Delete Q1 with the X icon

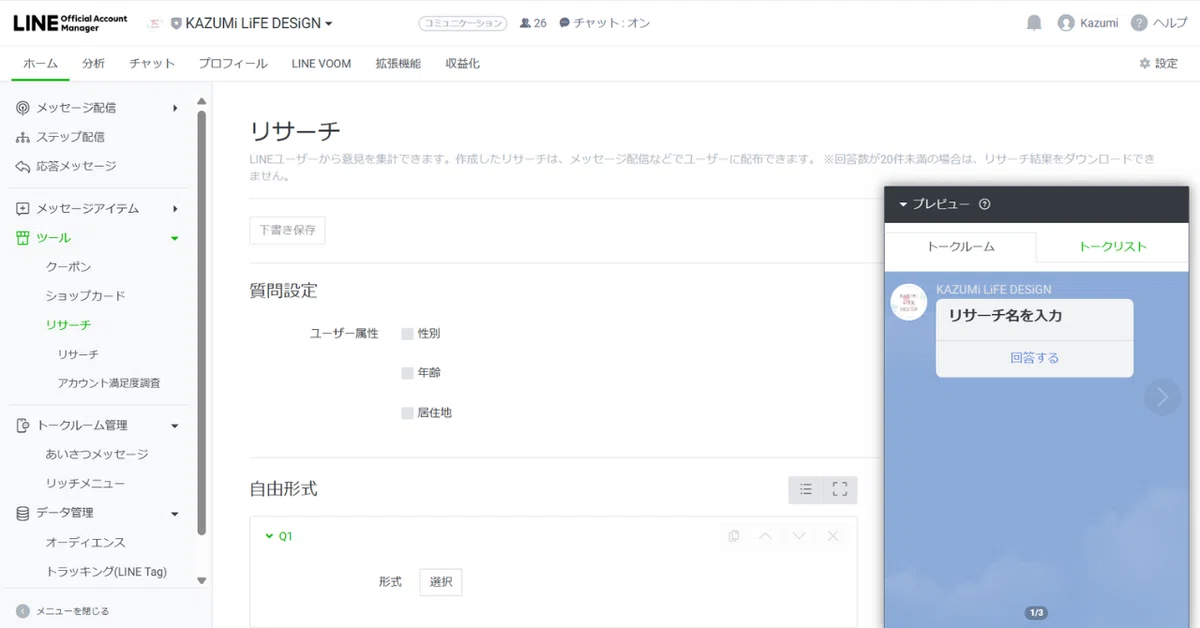pos(832,536)
